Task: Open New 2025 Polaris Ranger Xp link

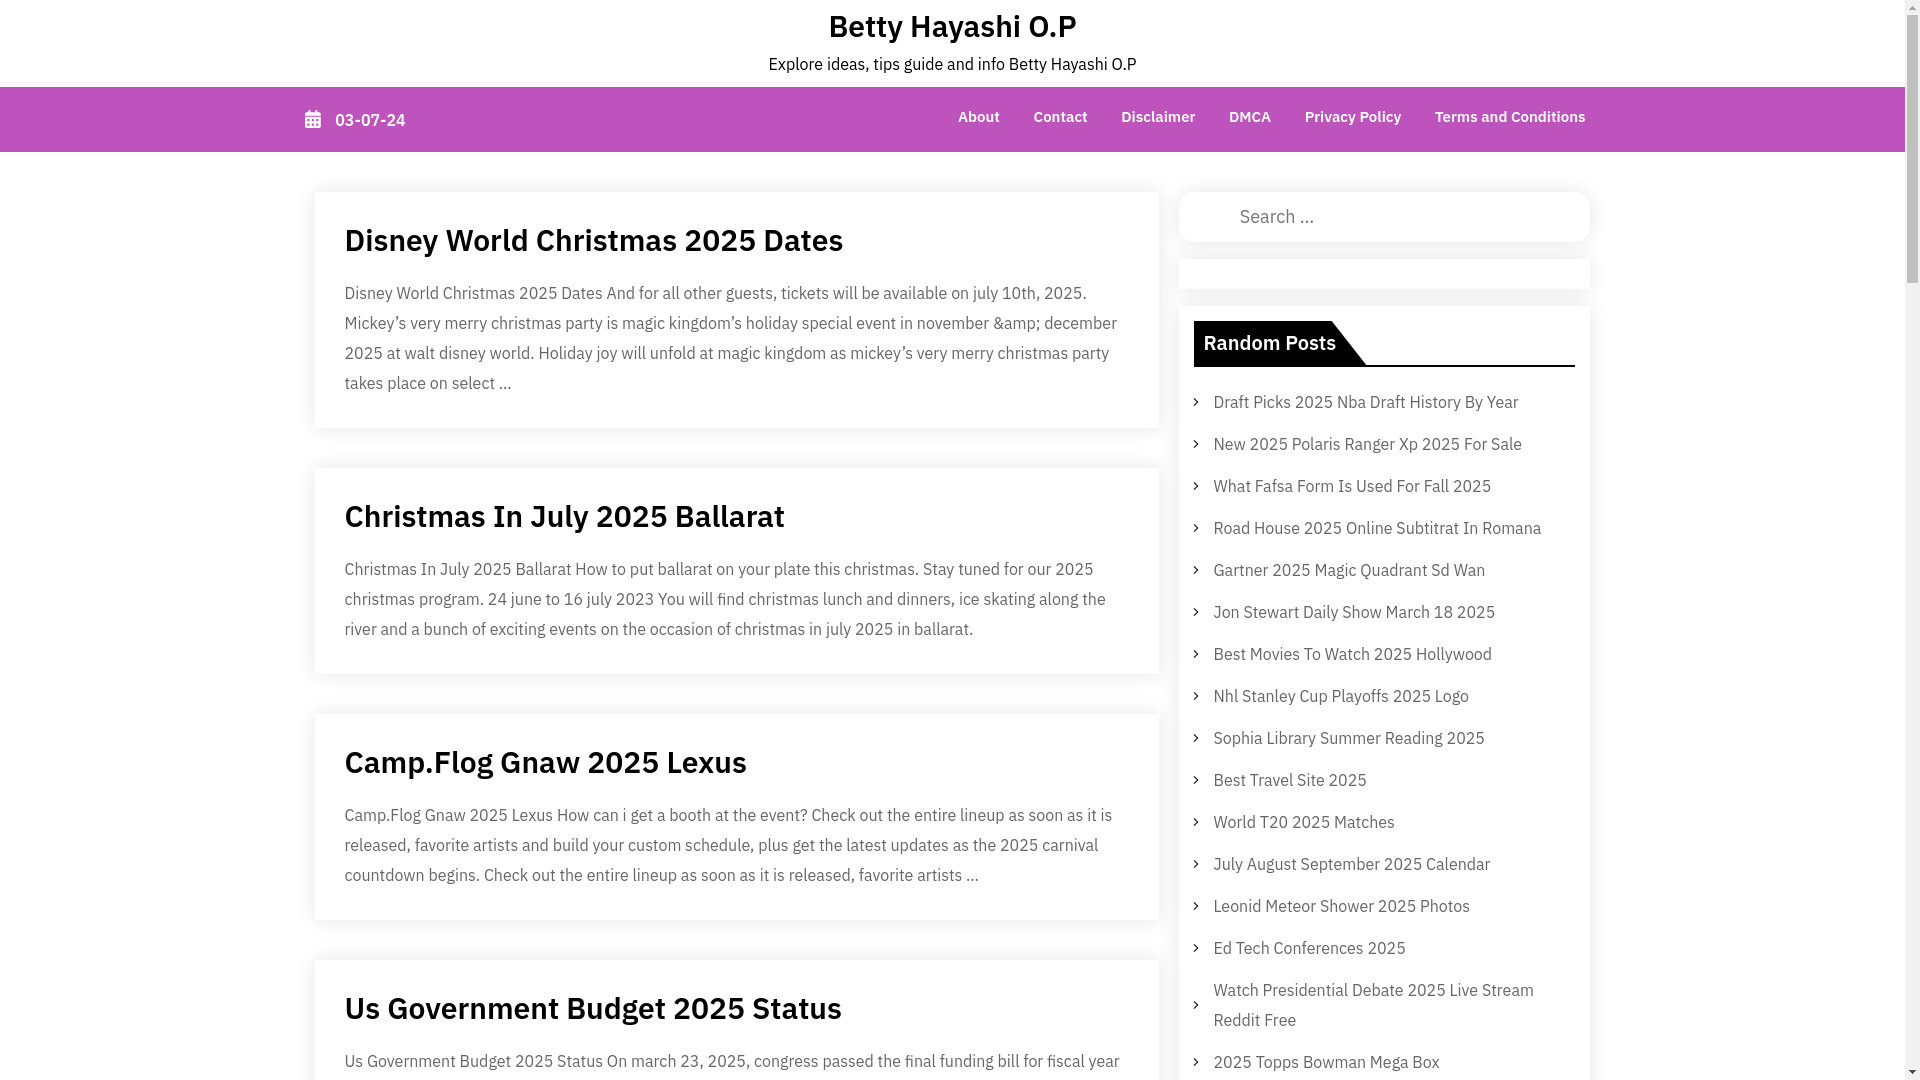Action: 1367,444
